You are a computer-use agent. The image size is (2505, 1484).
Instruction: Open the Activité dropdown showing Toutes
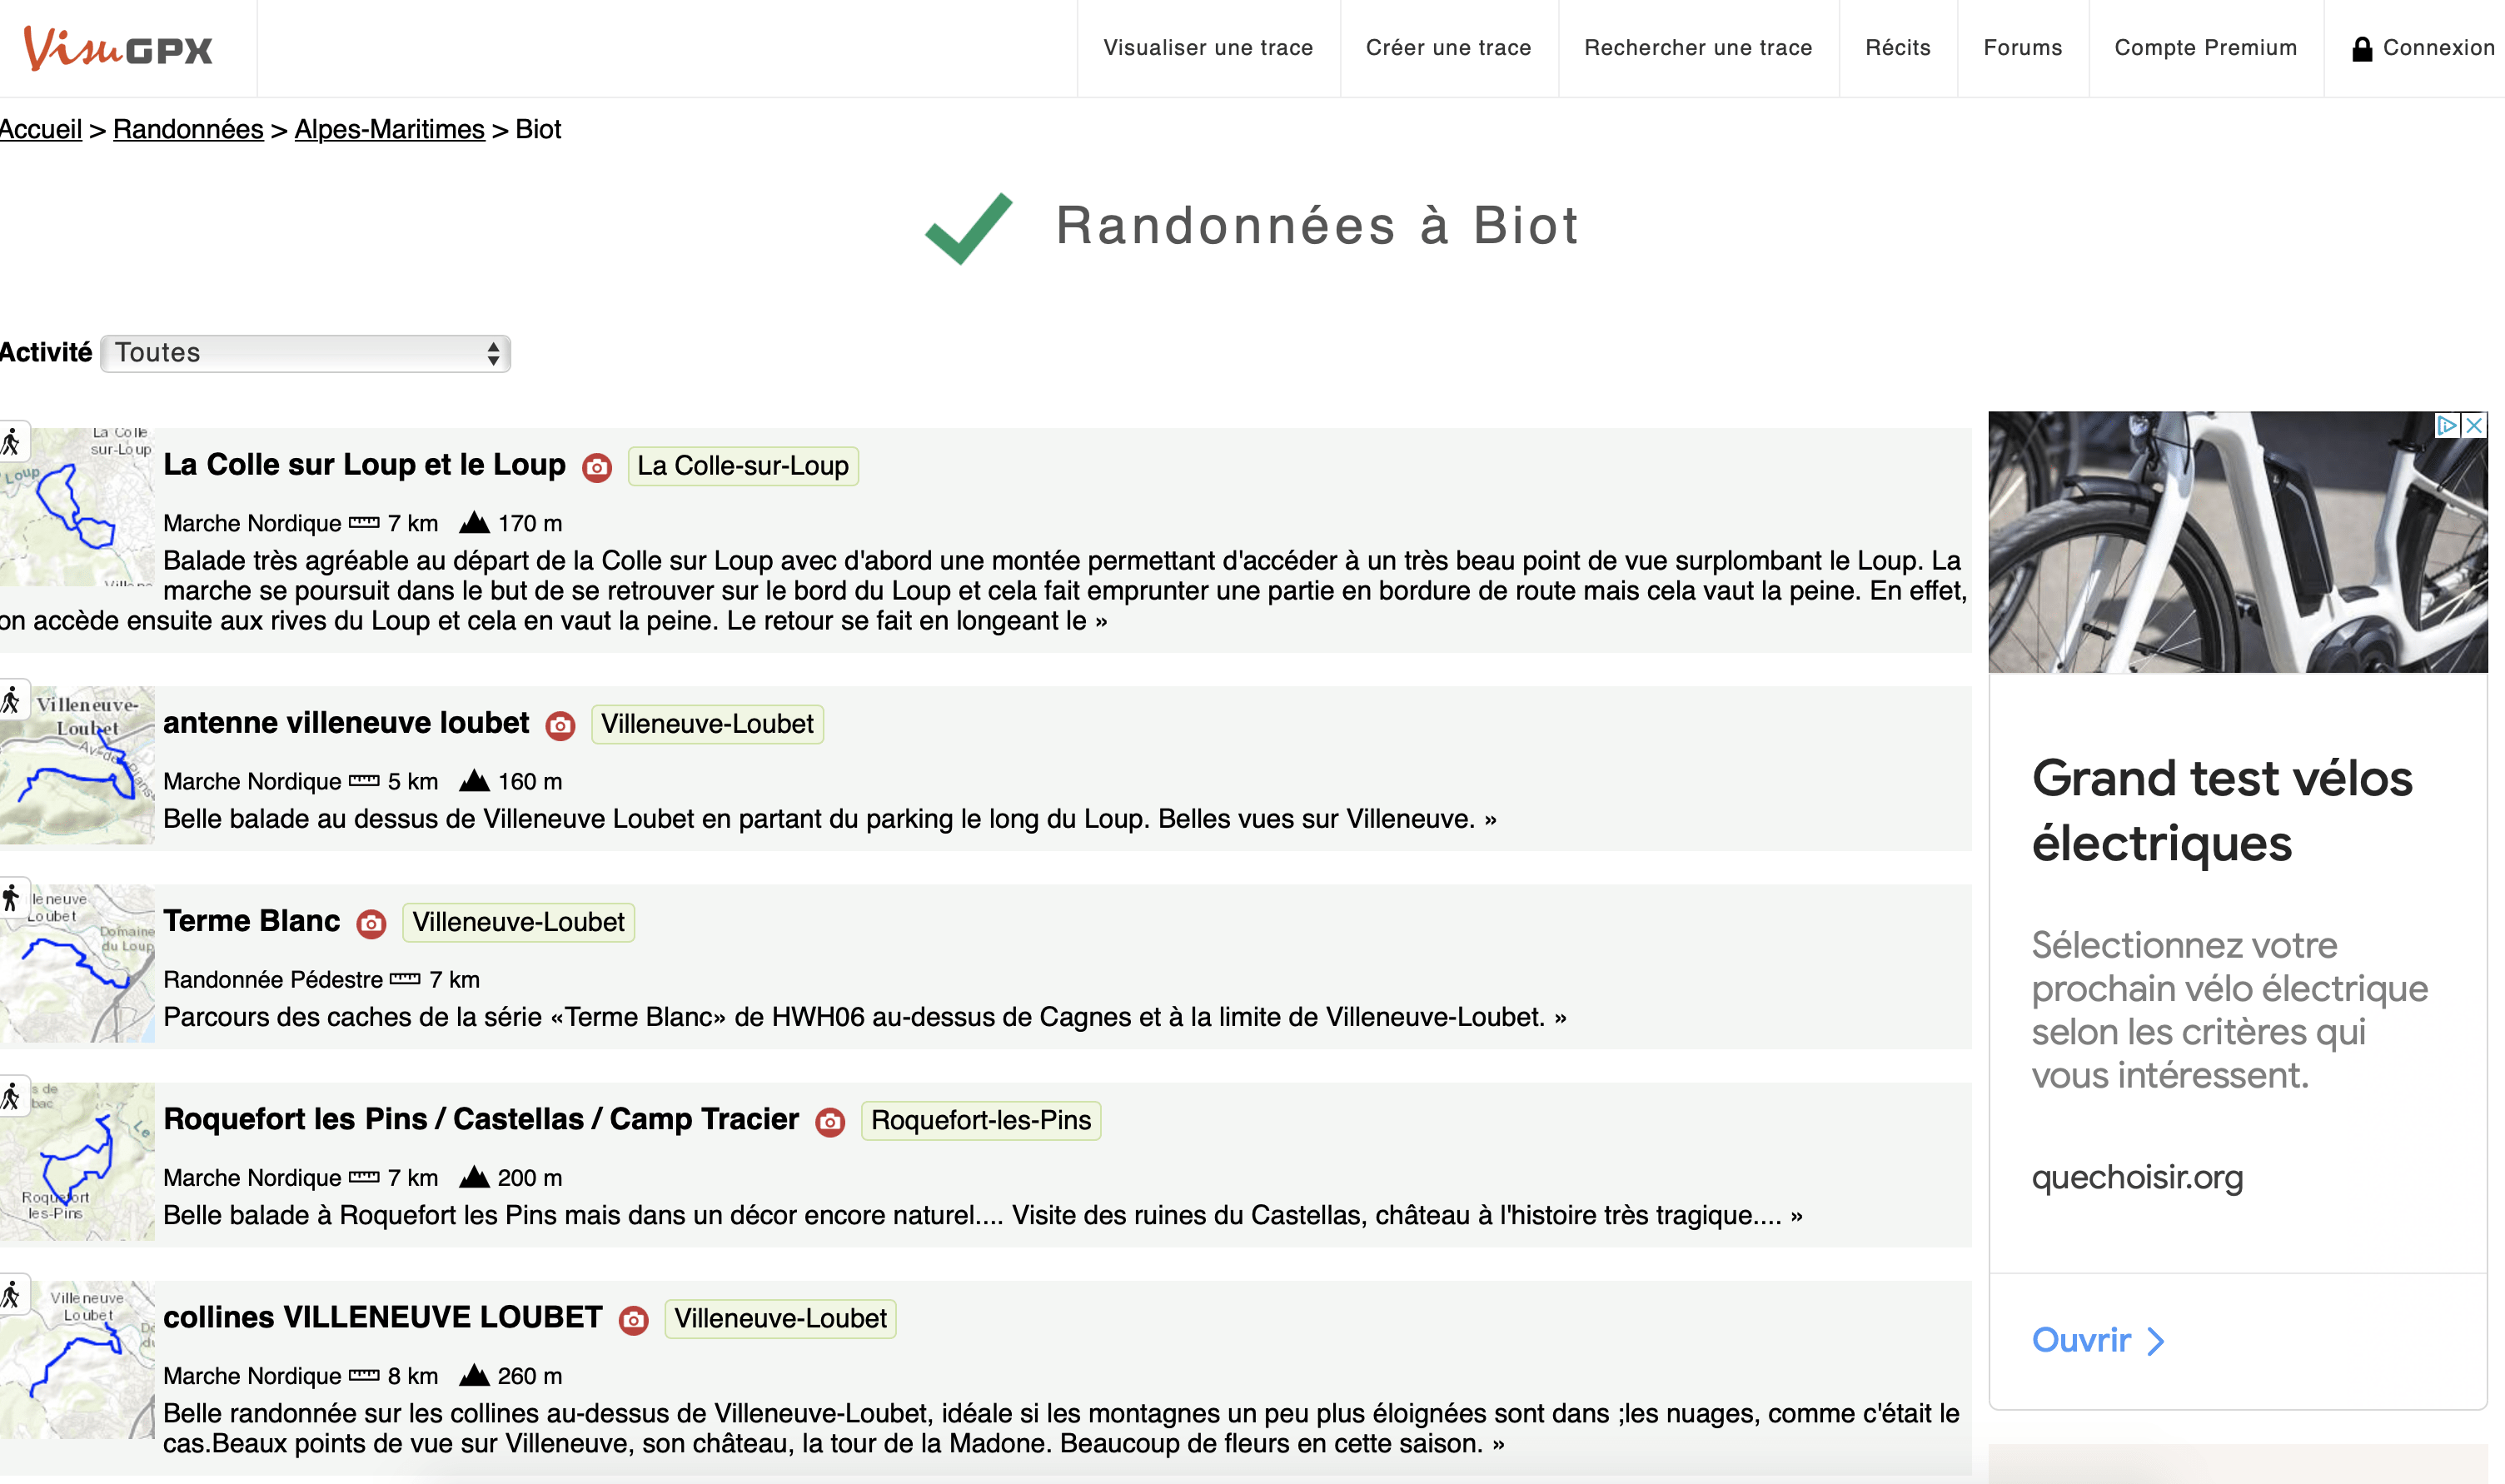[305, 353]
